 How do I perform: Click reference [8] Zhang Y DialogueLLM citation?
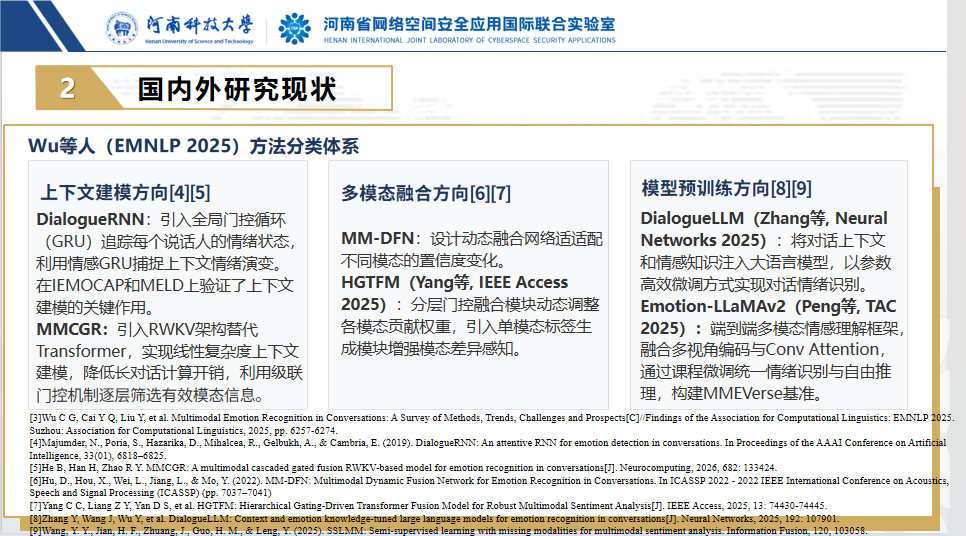click(x=434, y=519)
